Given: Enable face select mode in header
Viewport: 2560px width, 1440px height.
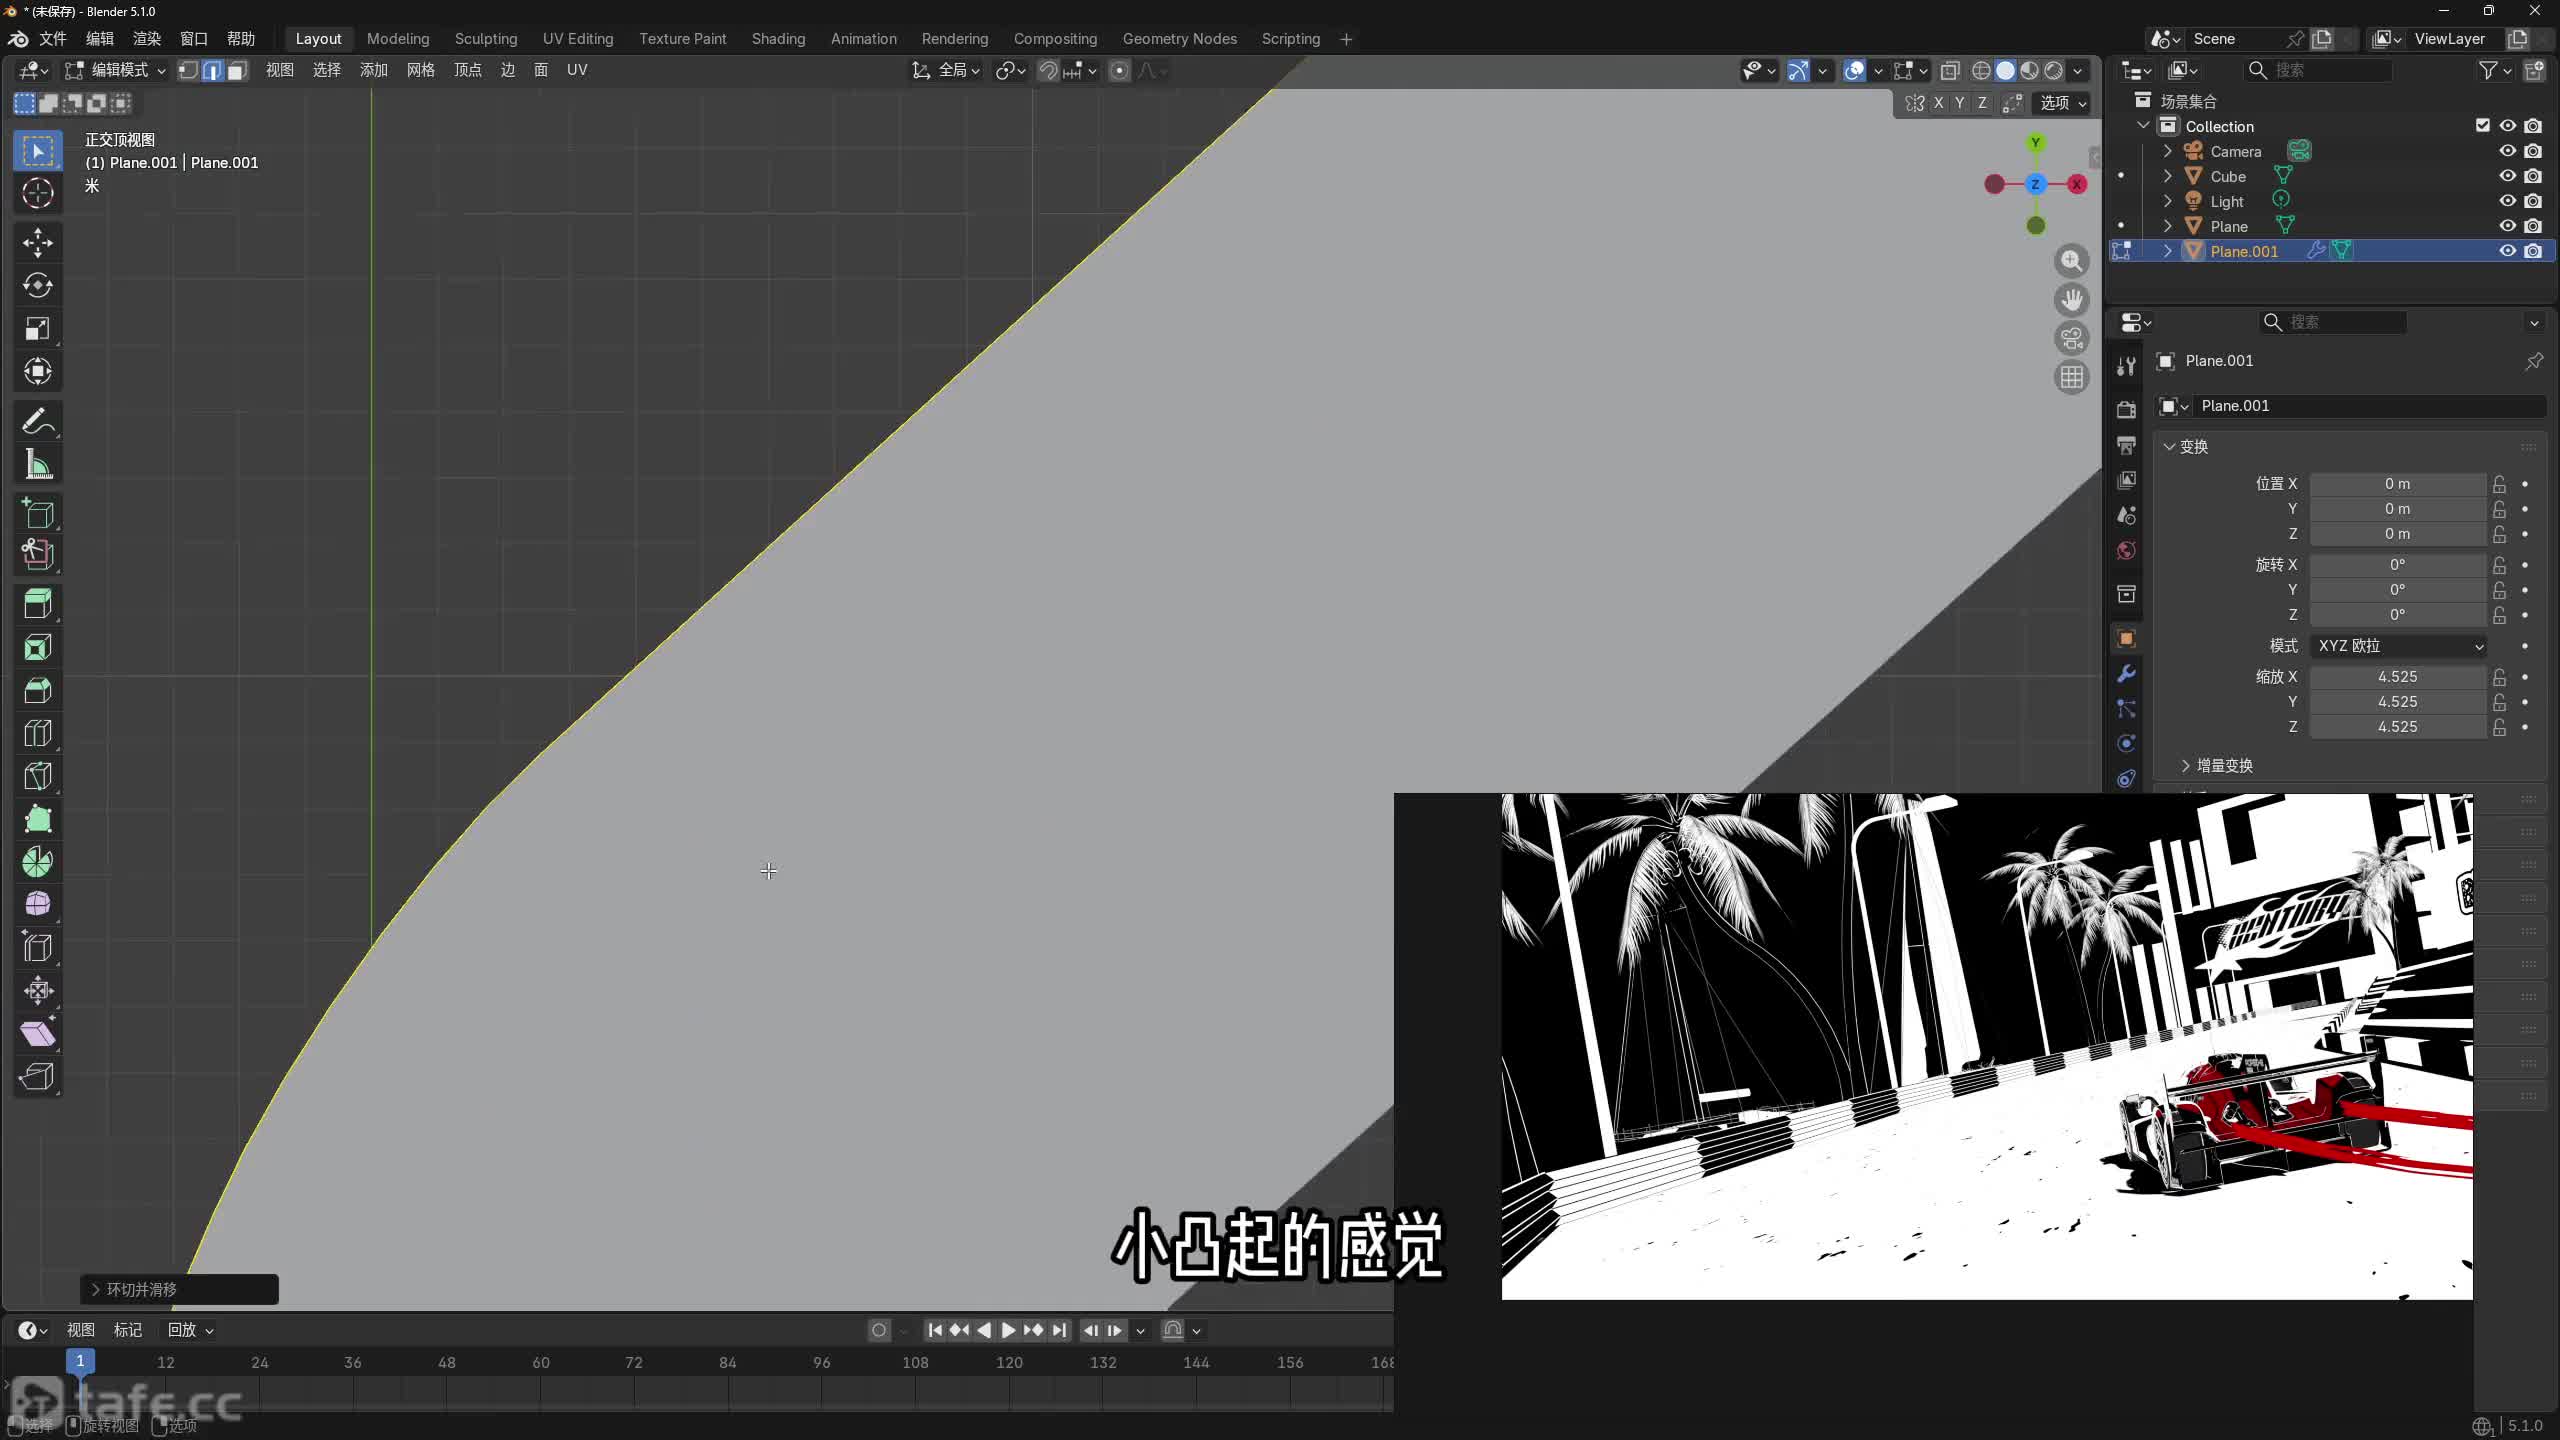Looking at the screenshot, I should point(235,70).
